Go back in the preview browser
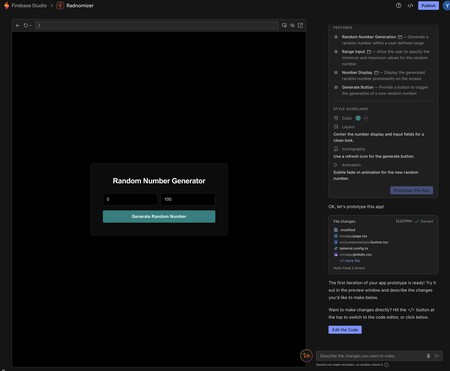 click(18, 25)
